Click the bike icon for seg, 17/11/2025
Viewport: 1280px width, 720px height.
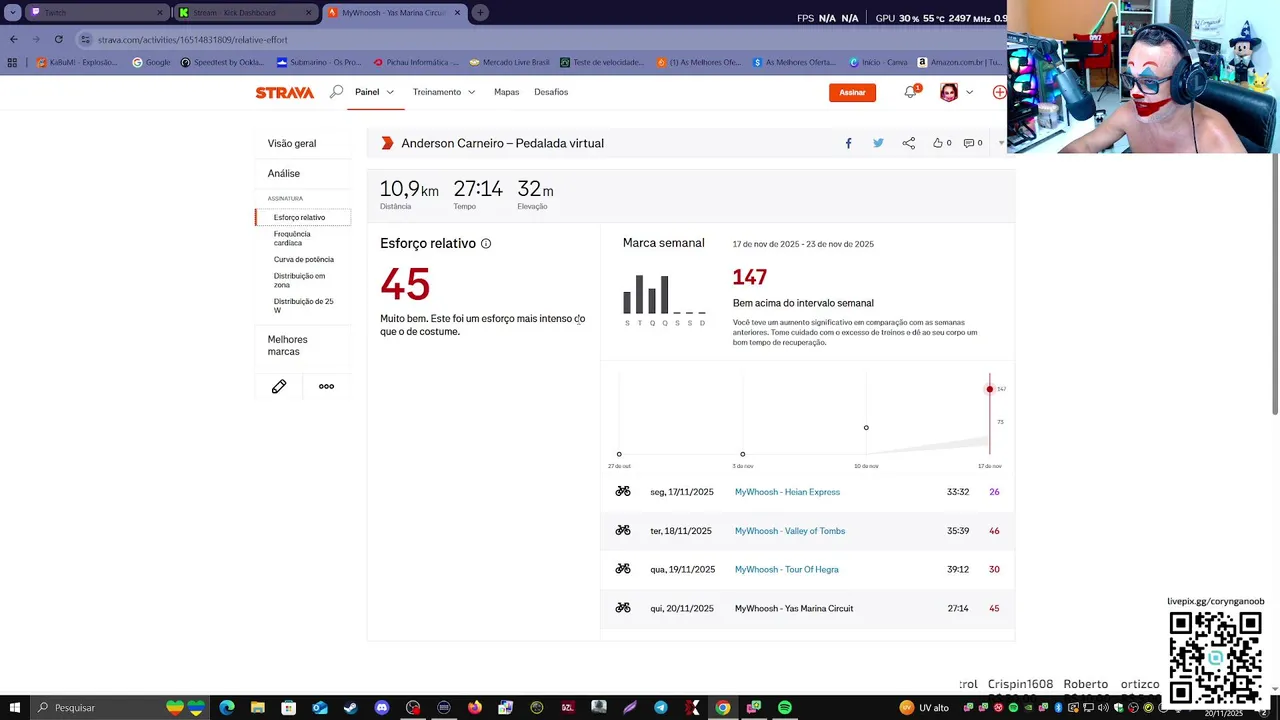(623, 491)
